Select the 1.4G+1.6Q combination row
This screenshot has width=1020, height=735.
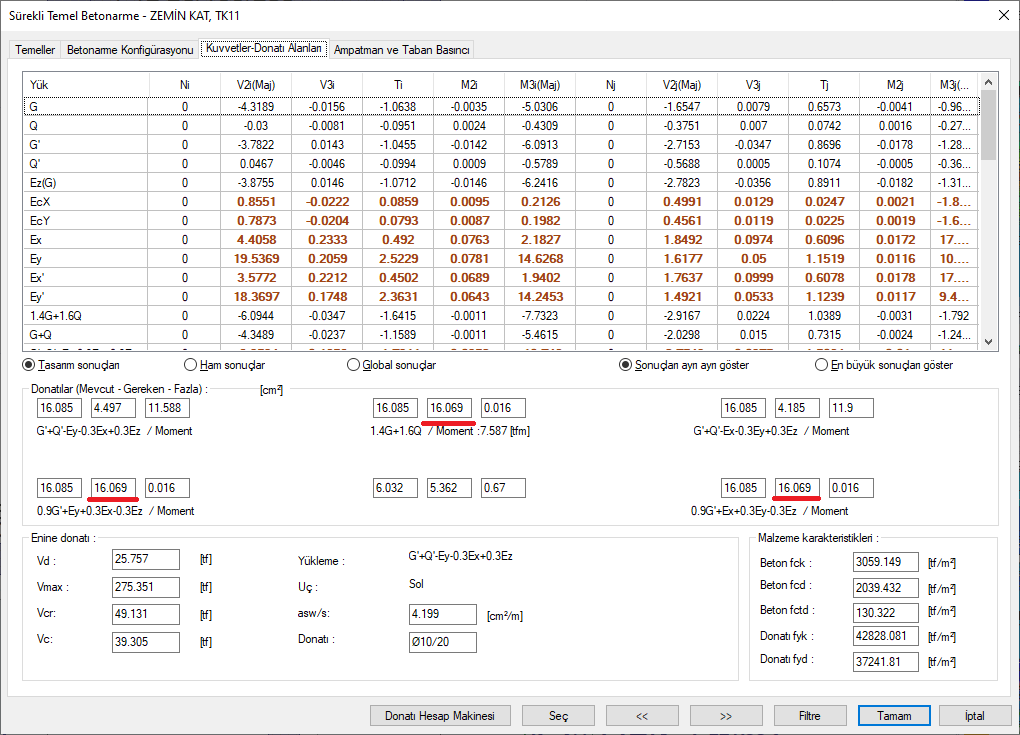[x=502, y=315]
